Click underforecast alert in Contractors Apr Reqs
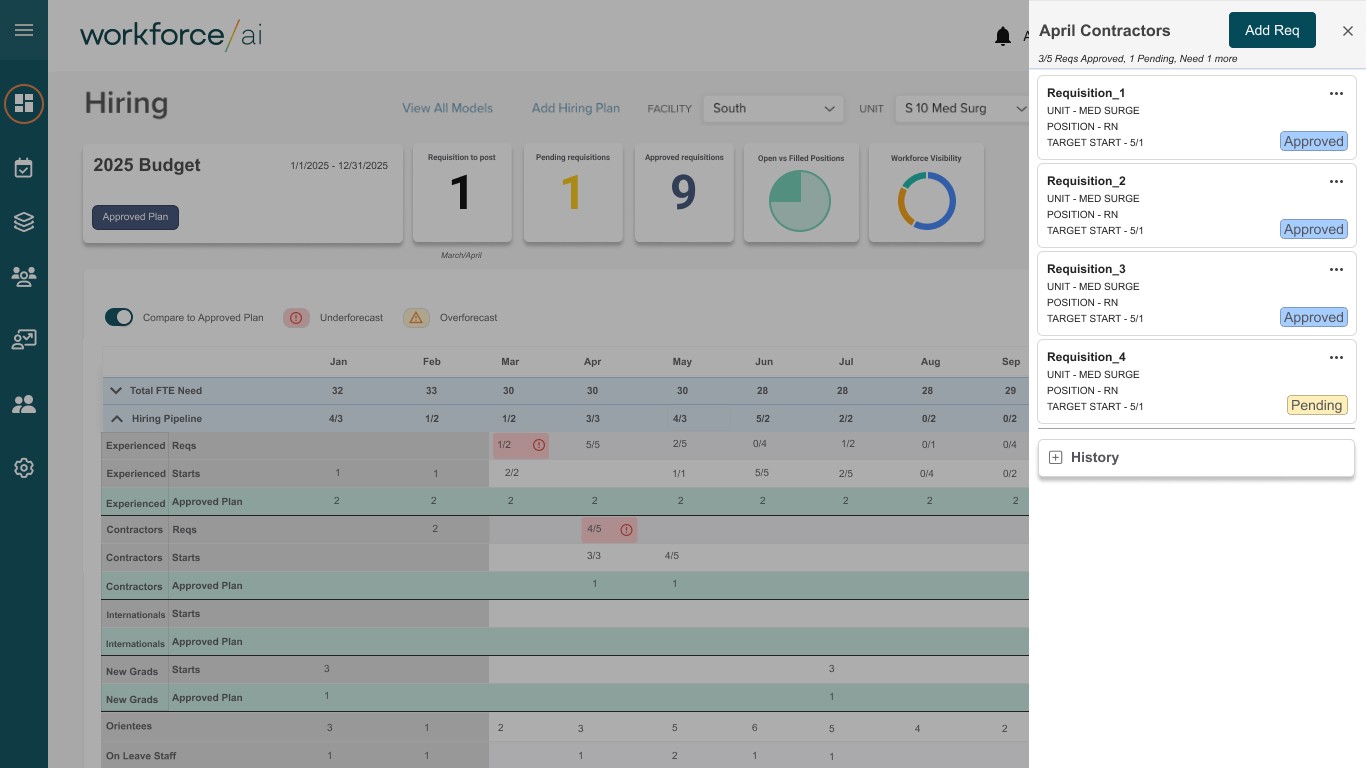Image resolution: width=1366 pixels, height=768 pixels. 627,529
